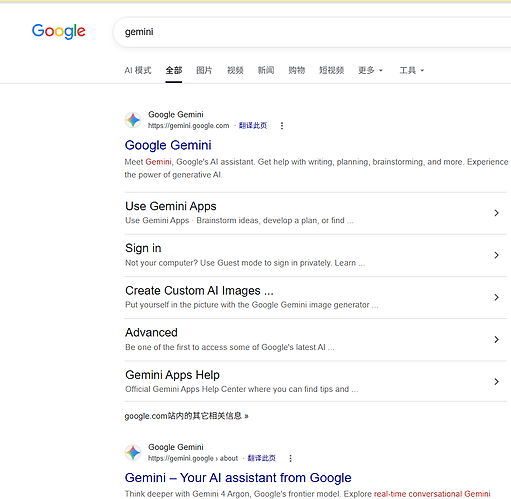
Task: Switch to 购物 tab
Action: pyautogui.click(x=297, y=70)
